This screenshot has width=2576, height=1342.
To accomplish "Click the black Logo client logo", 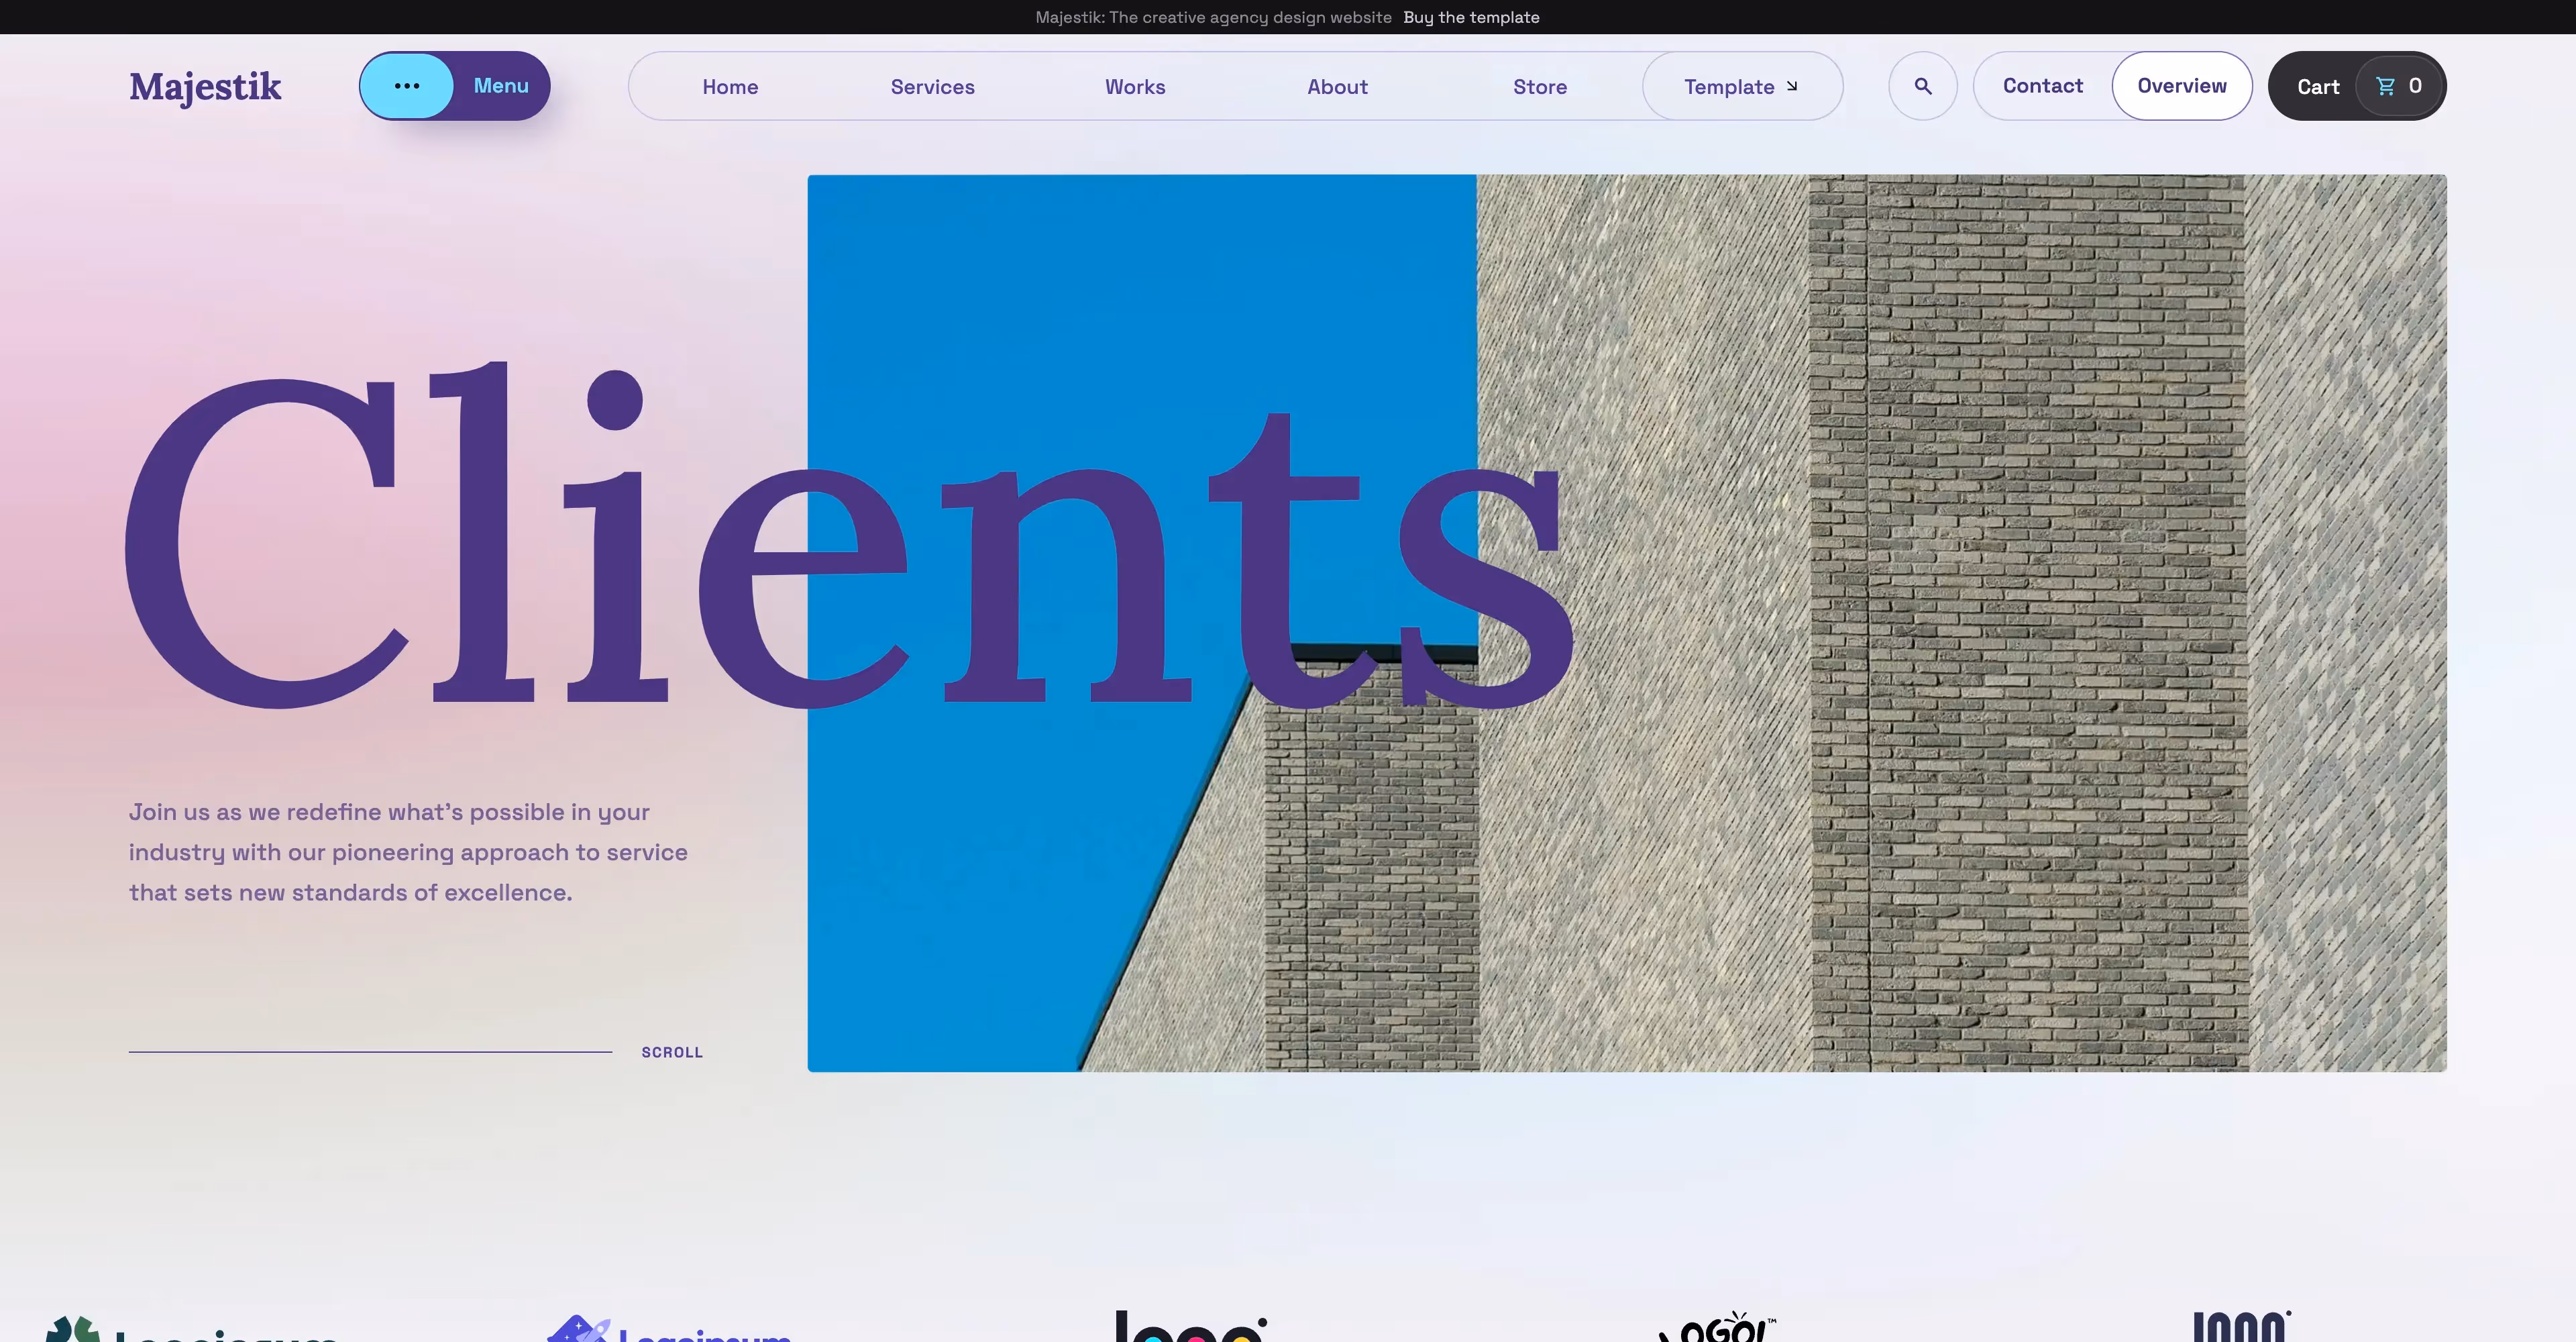I will [x=1191, y=1326].
